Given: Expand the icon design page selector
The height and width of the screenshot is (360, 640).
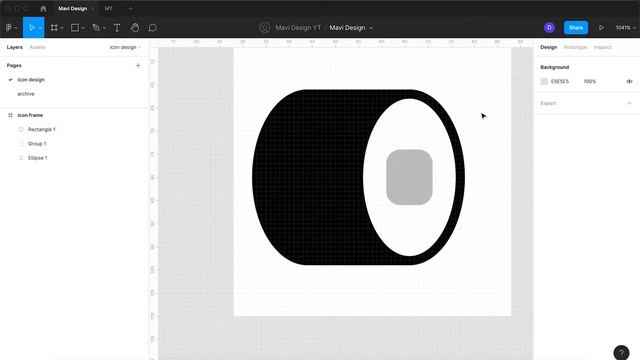Looking at the screenshot, I should pyautogui.click(x=125, y=47).
